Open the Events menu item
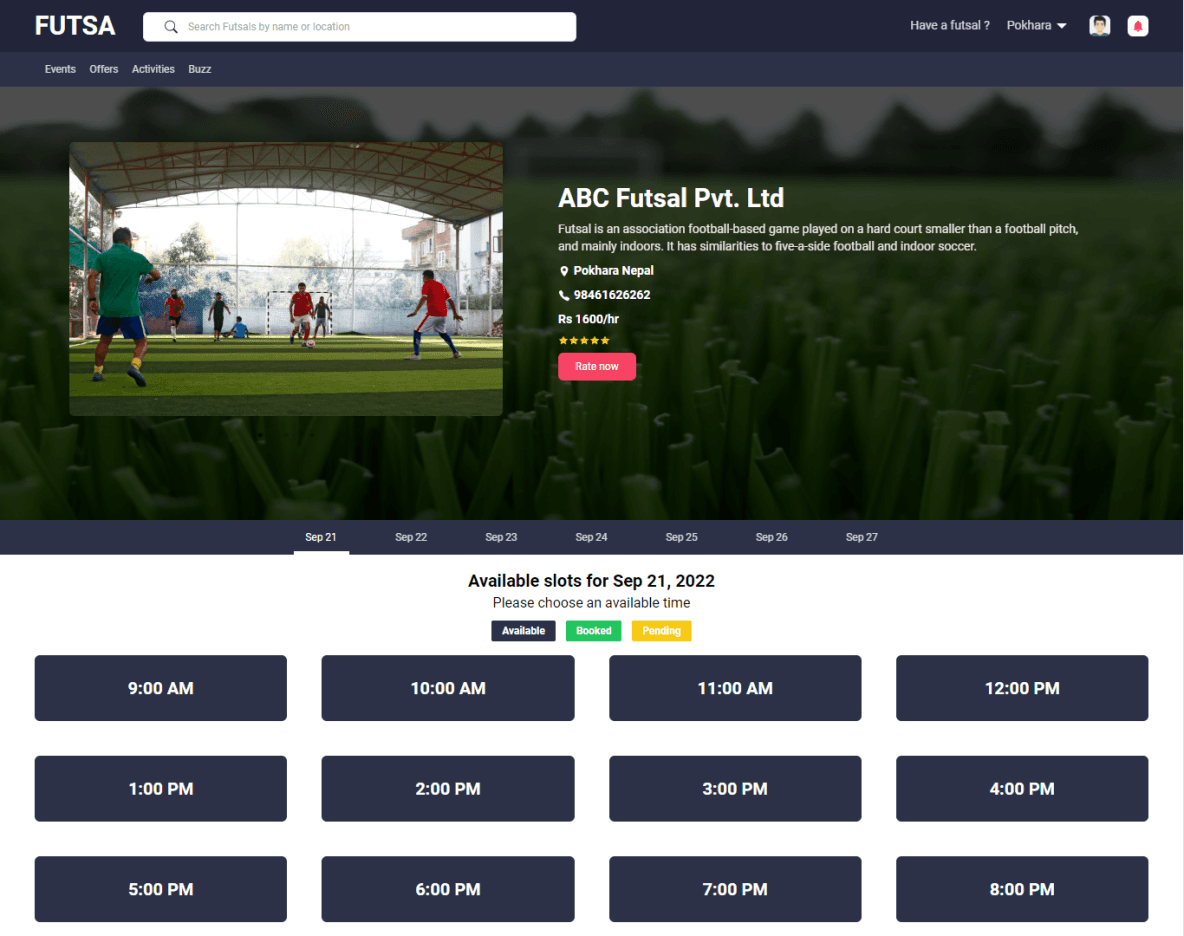The width and height of the screenshot is (1184, 936). point(60,69)
